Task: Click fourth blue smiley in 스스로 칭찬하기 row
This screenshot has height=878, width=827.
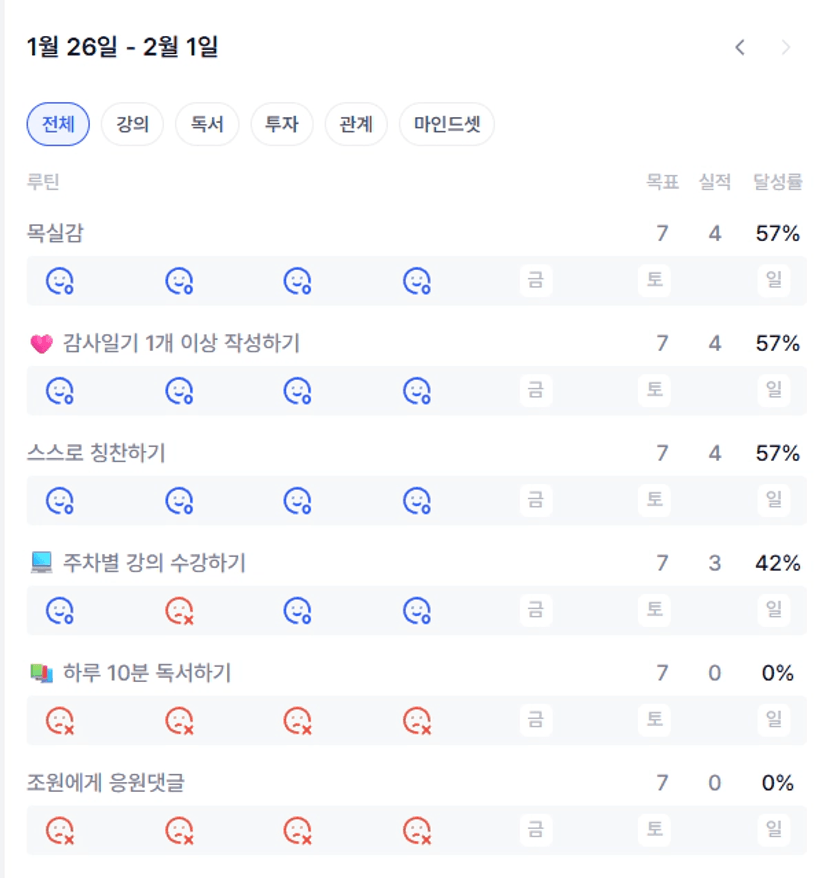Action: [x=417, y=500]
